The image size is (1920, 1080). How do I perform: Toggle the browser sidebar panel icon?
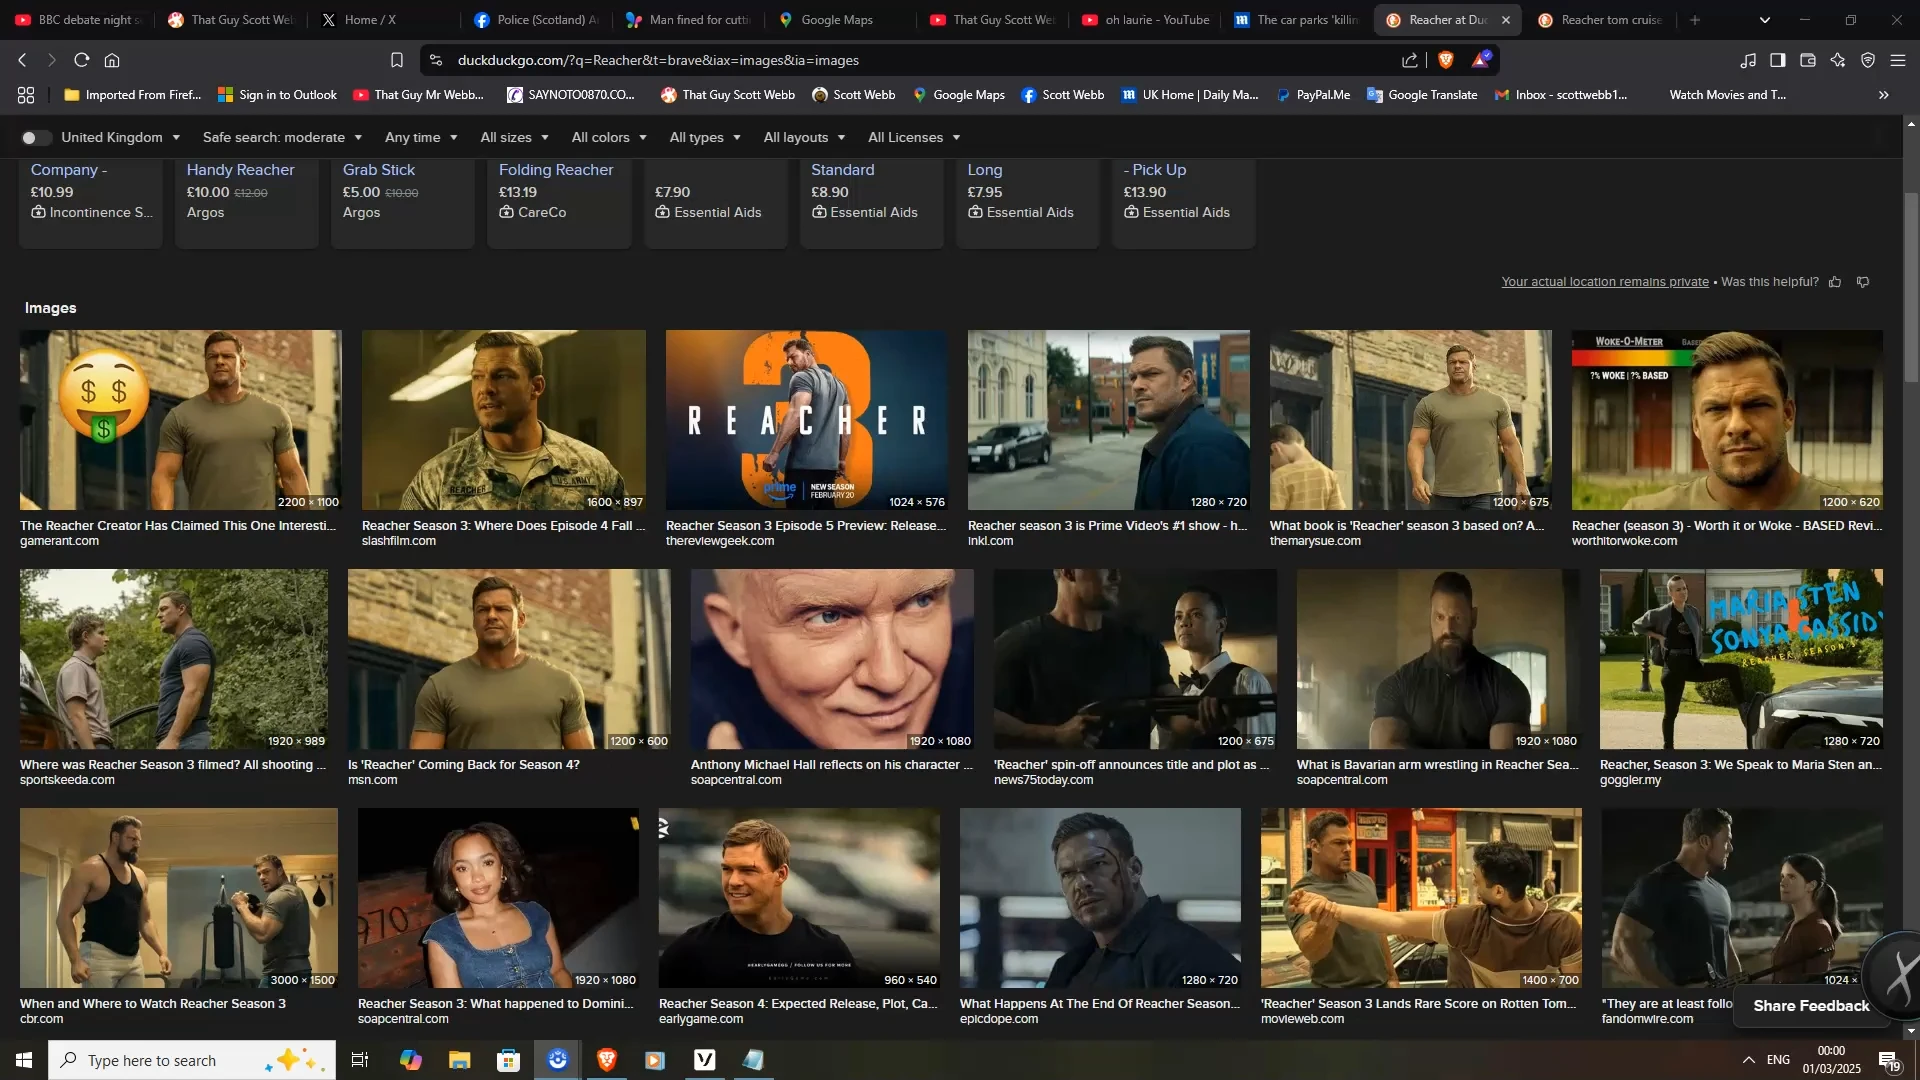[1778, 60]
